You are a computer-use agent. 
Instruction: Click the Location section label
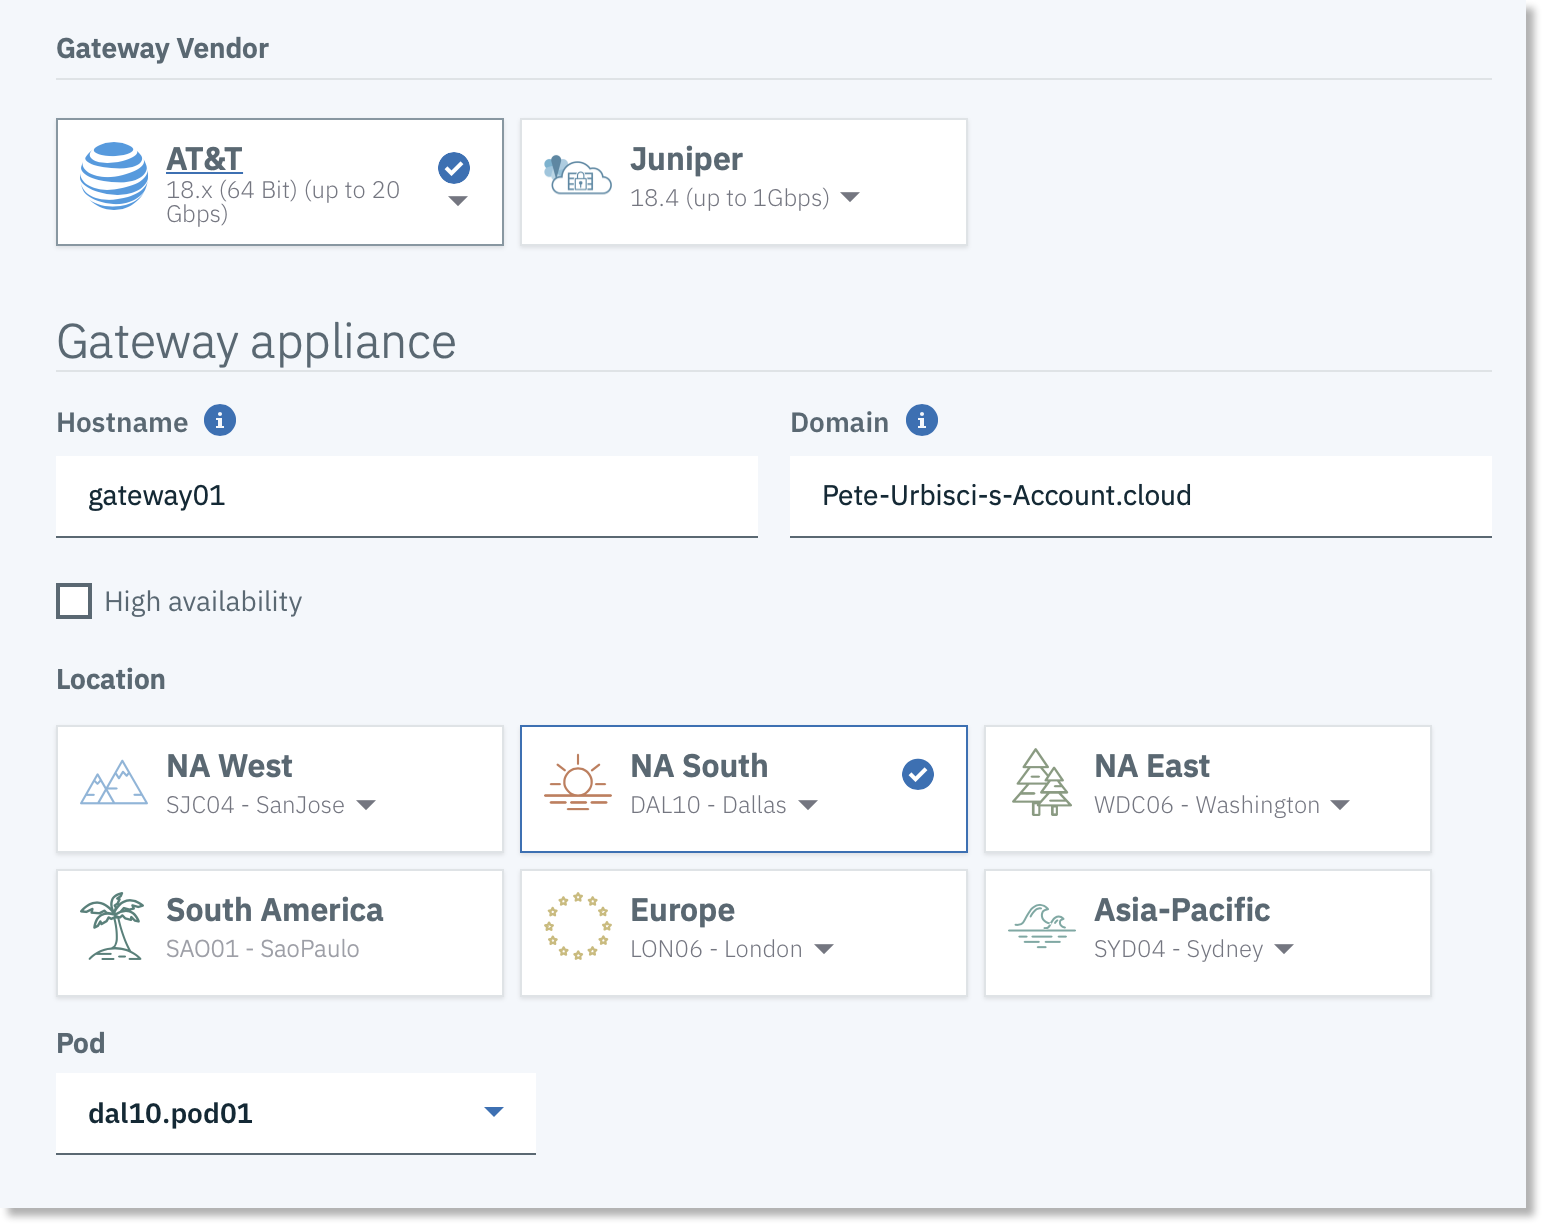(x=111, y=679)
